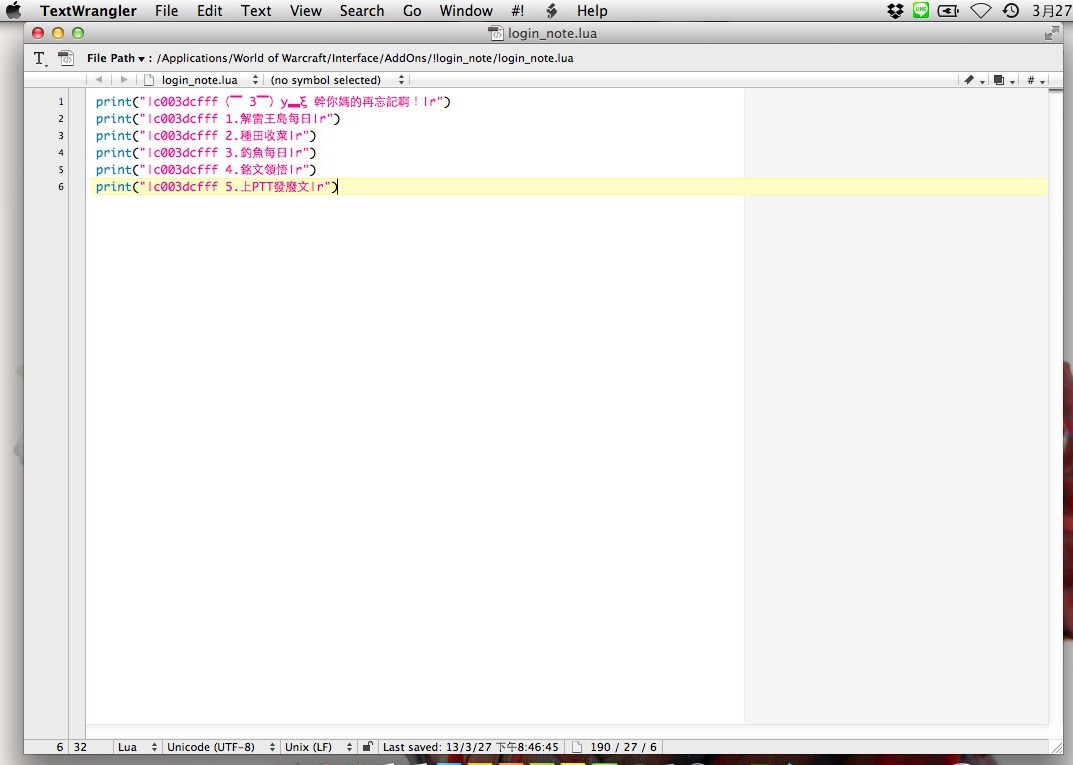Go to previous document with back arrow
Viewport: 1073px width, 765px height.
[x=99, y=79]
